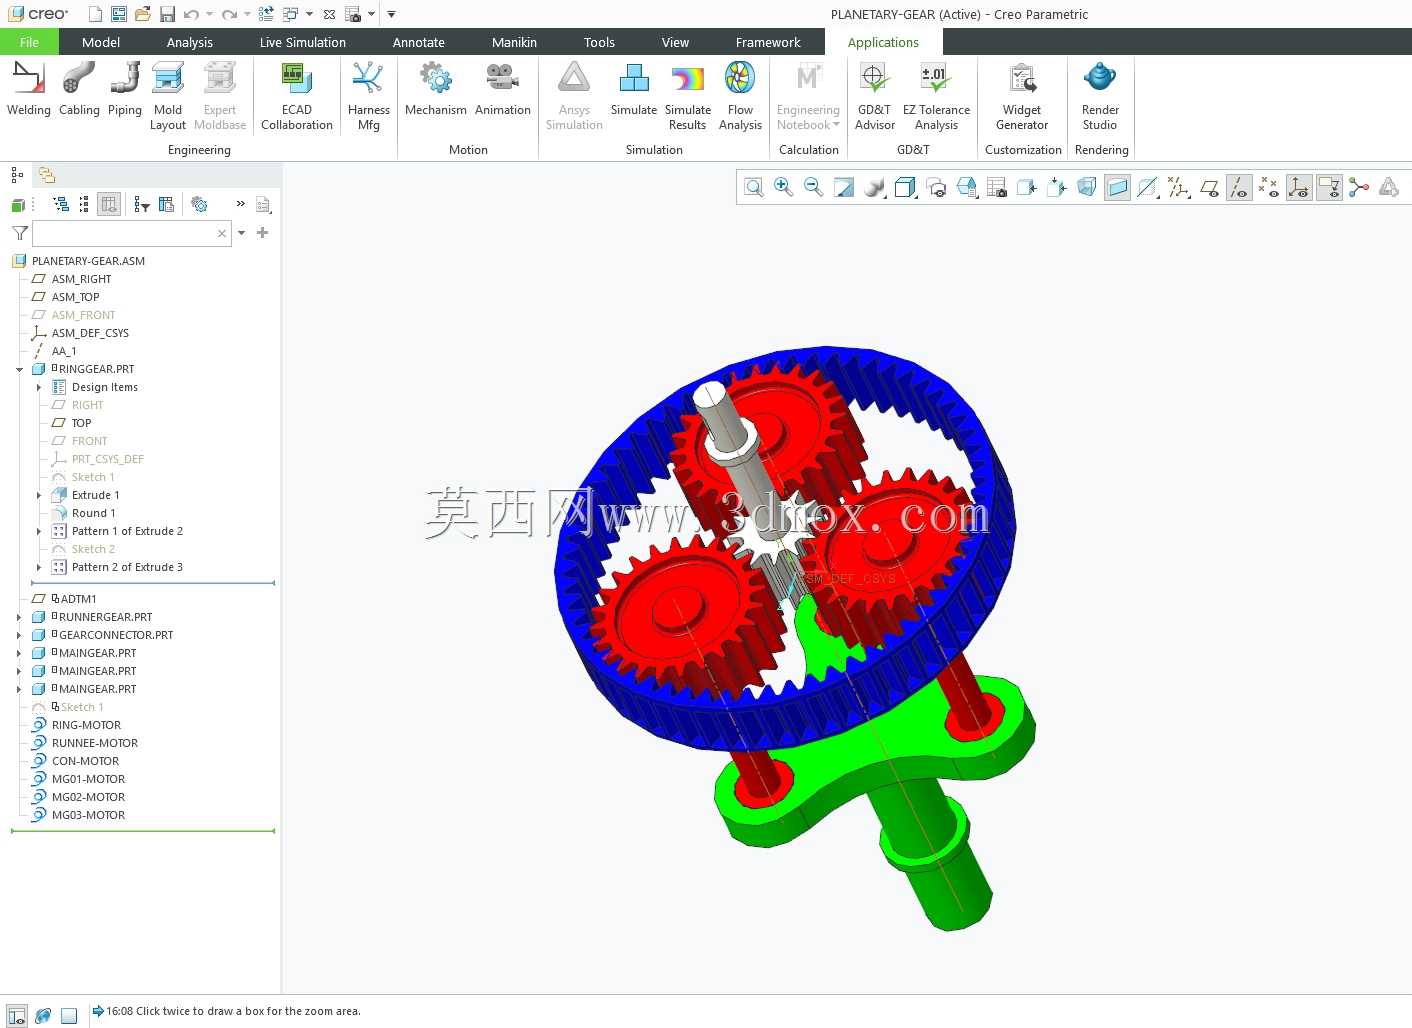This screenshot has width=1412, height=1028.
Task: Expand RUNNERGEAR.PRT node
Action: point(19,617)
